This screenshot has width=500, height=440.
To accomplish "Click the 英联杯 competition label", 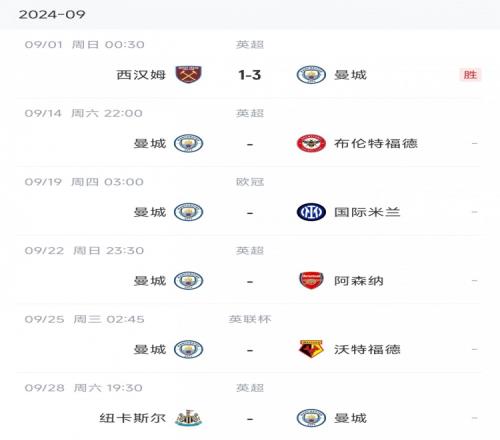I will click(250, 319).
